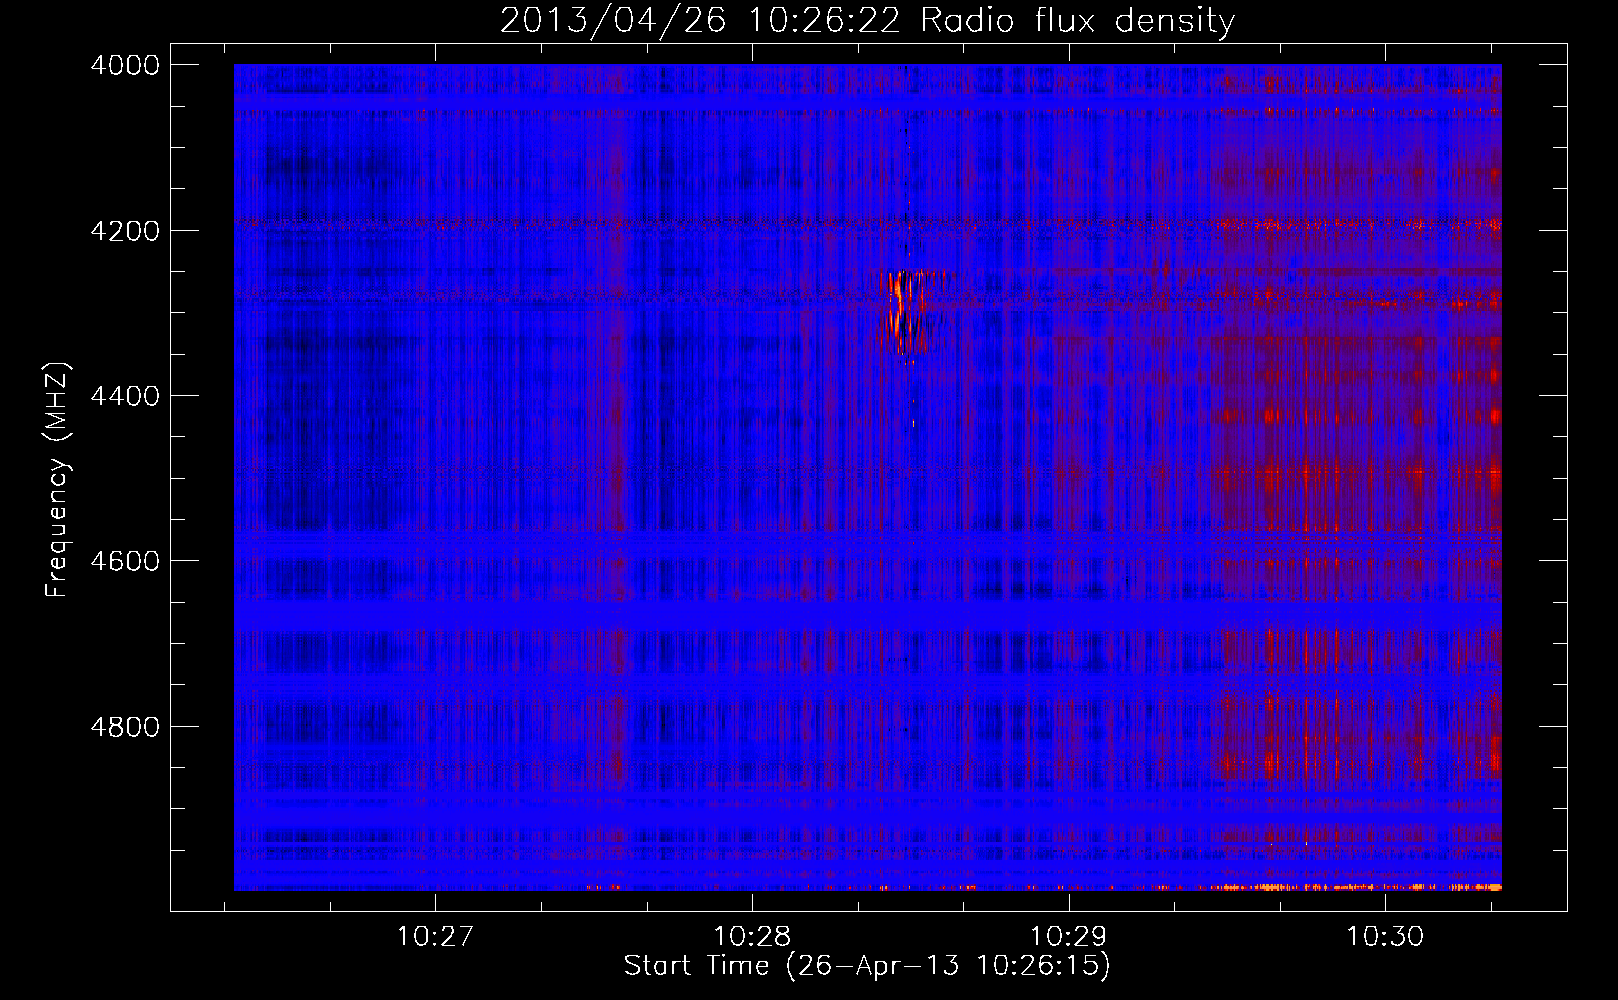Click the 'Start Time (26-Apr-13 10:26:15)' axis label
The width and height of the screenshot is (1618, 1000).
click(x=867, y=966)
